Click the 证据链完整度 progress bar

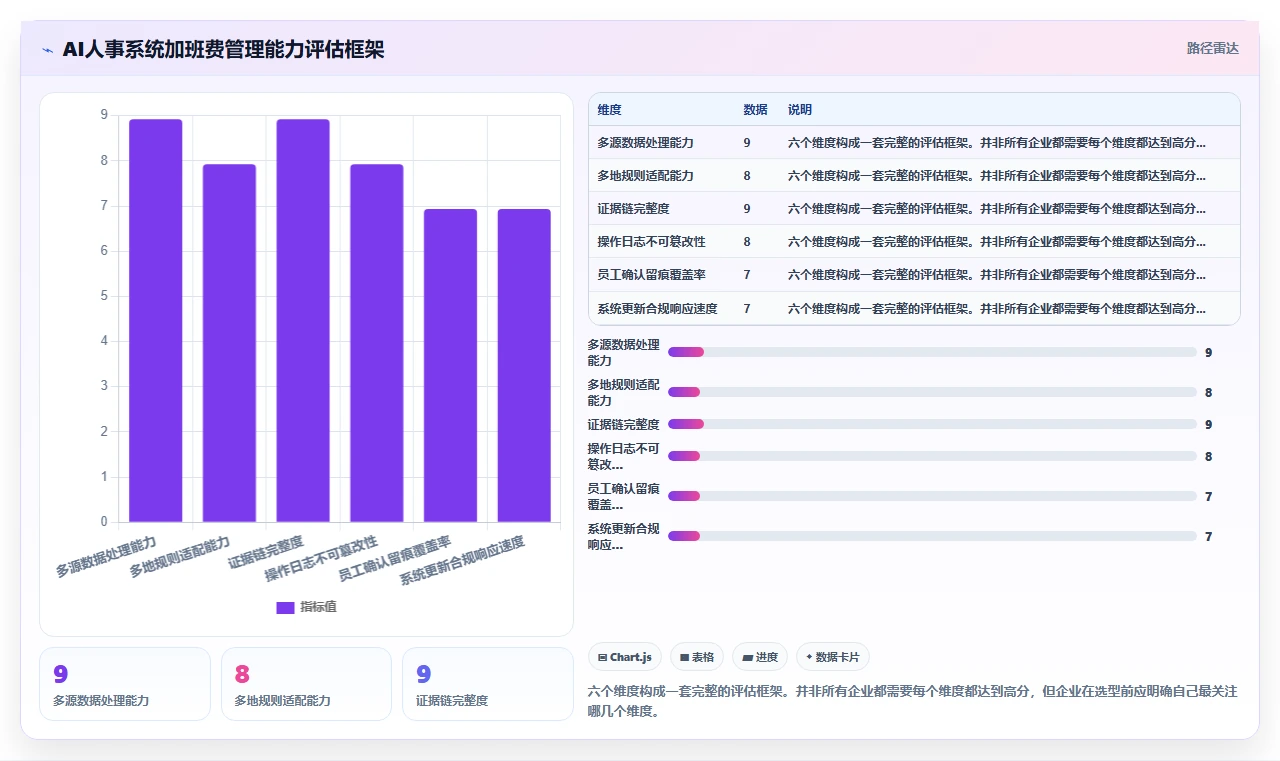[932, 424]
